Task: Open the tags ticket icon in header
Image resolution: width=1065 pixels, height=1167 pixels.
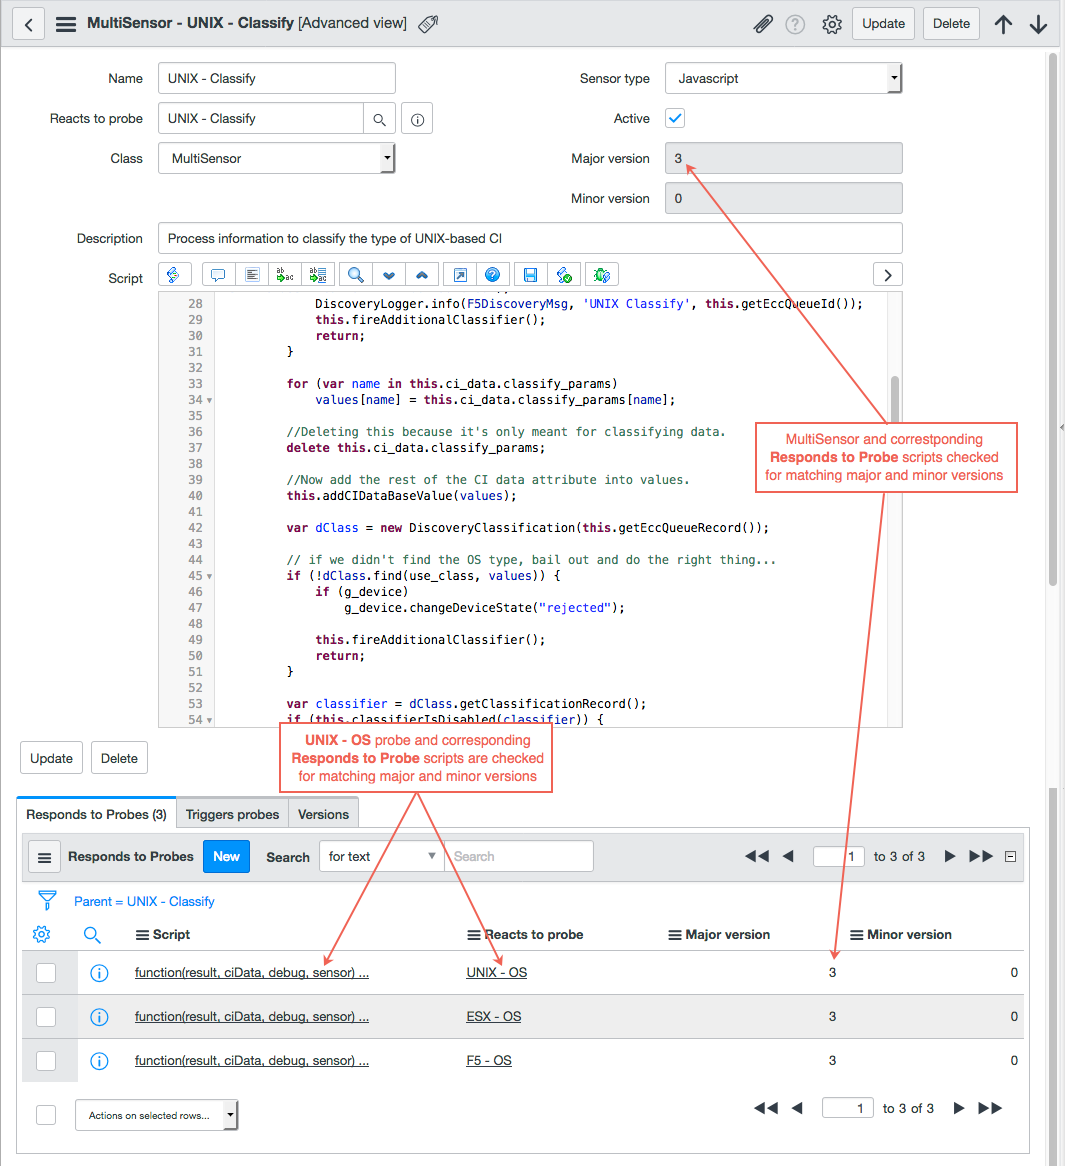Action: [428, 24]
